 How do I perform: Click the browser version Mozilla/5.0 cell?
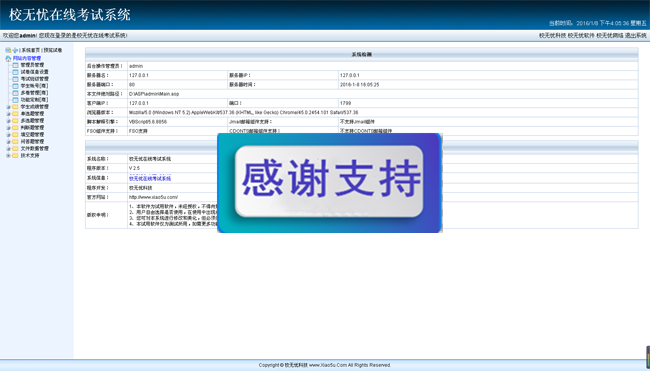point(244,112)
